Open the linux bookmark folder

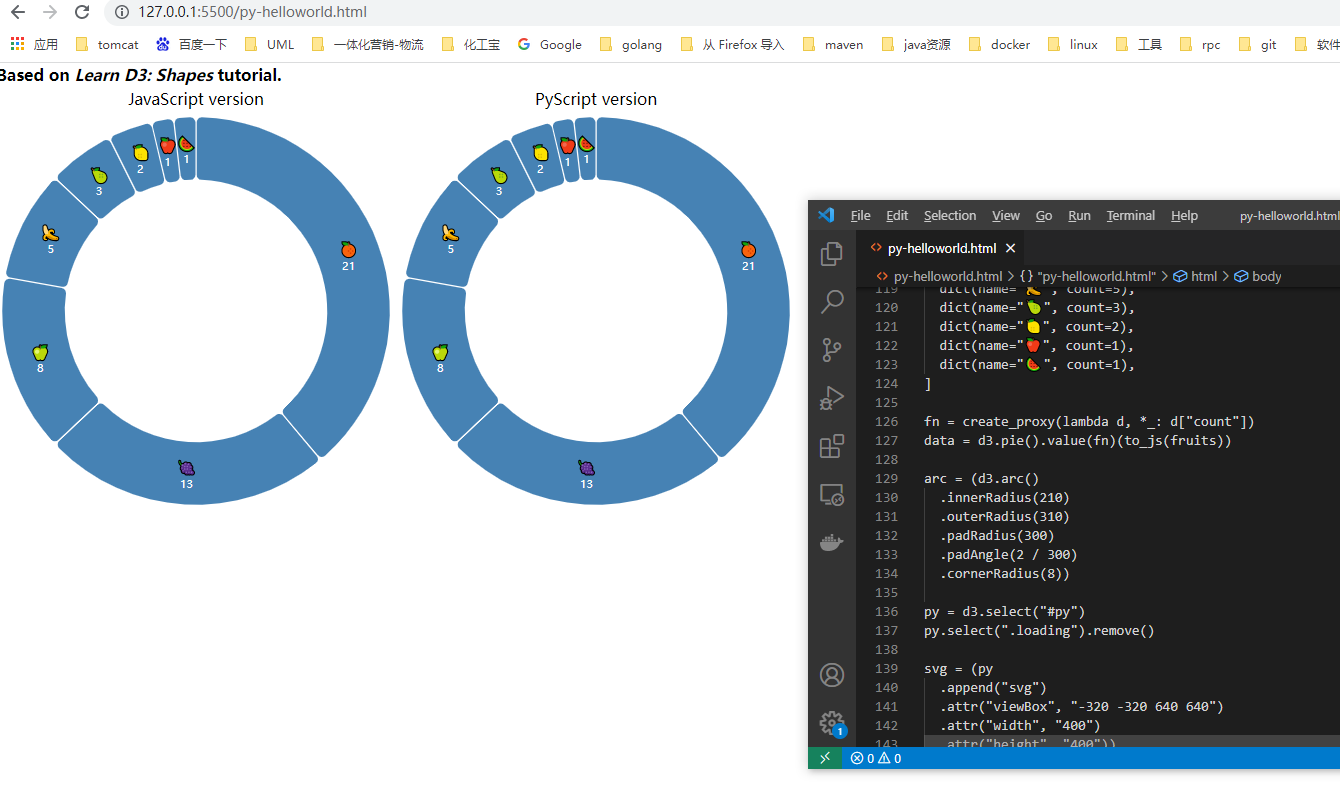(x=1072, y=44)
